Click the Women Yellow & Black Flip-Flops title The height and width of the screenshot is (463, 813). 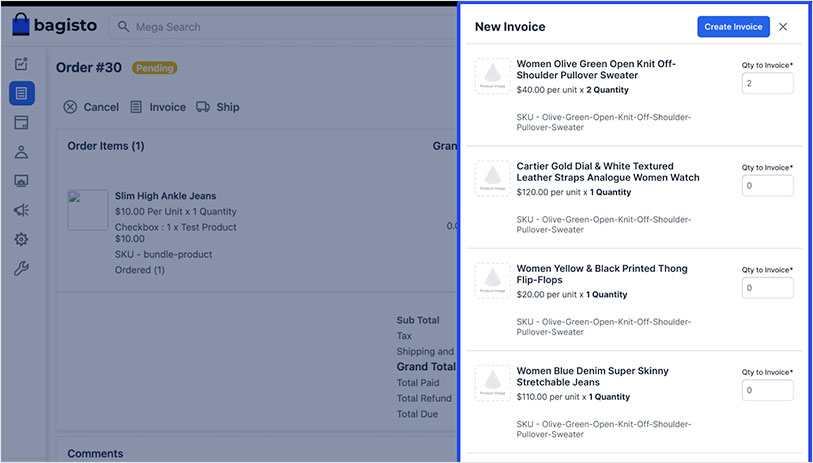point(602,274)
